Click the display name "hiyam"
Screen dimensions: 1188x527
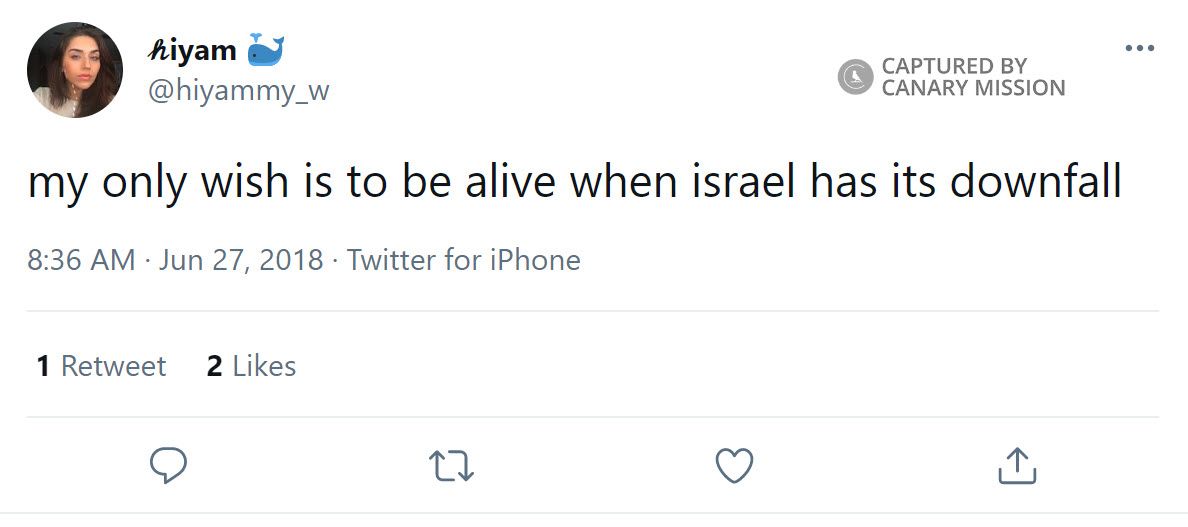pos(192,50)
